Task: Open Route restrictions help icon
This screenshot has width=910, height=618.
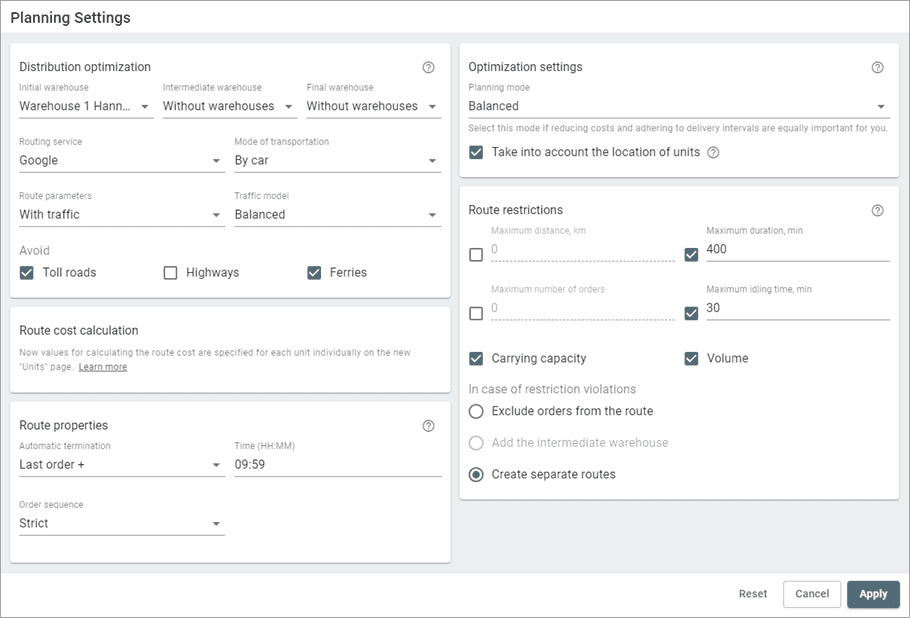Action: (877, 210)
